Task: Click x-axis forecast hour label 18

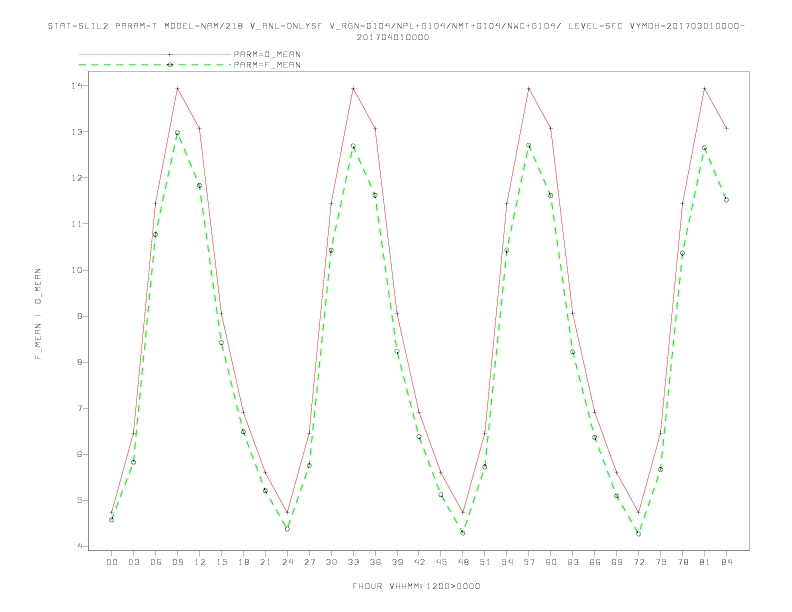Action: coord(243,562)
